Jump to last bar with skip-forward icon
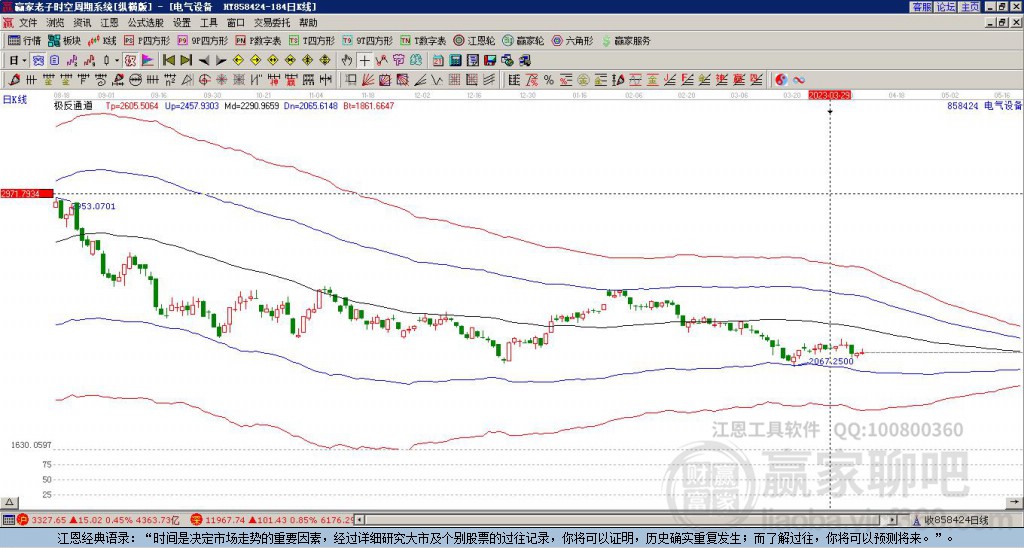 185,61
